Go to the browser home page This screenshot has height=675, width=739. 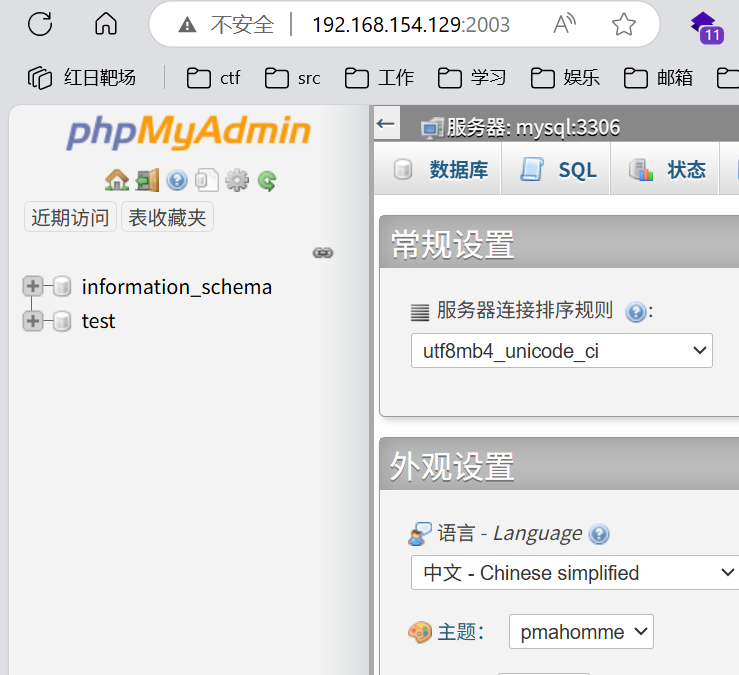106,24
